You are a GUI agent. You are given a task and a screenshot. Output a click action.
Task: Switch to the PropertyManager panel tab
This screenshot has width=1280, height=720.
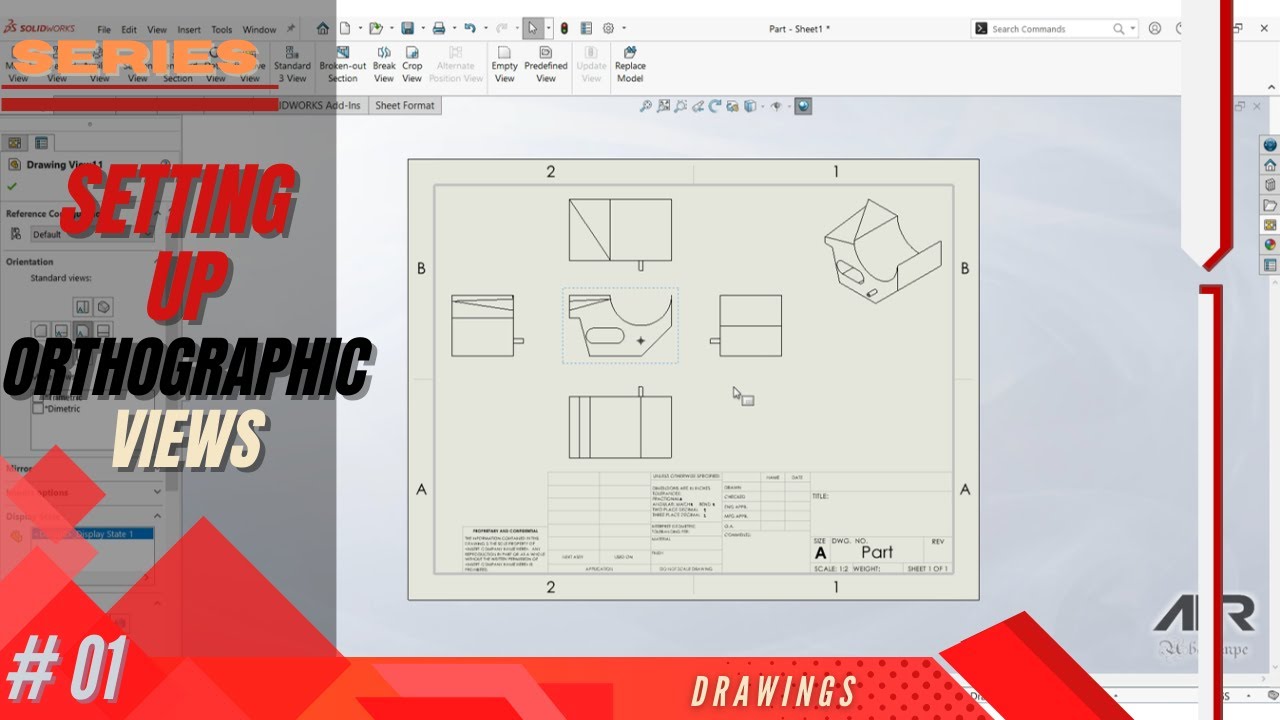(42, 143)
